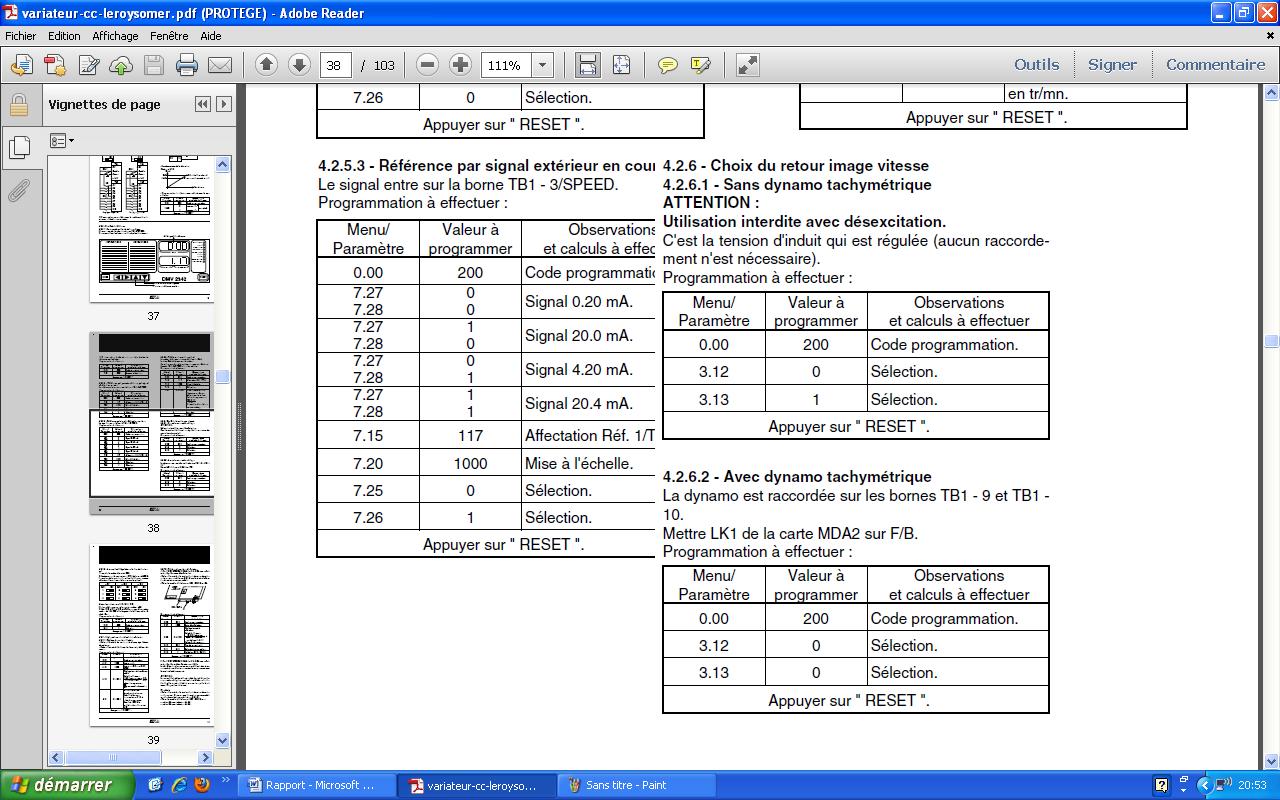The width and height of the screenshot is (1280, 800).
Task: Click the Save floppy disk icon
Action: click(154, 66)
